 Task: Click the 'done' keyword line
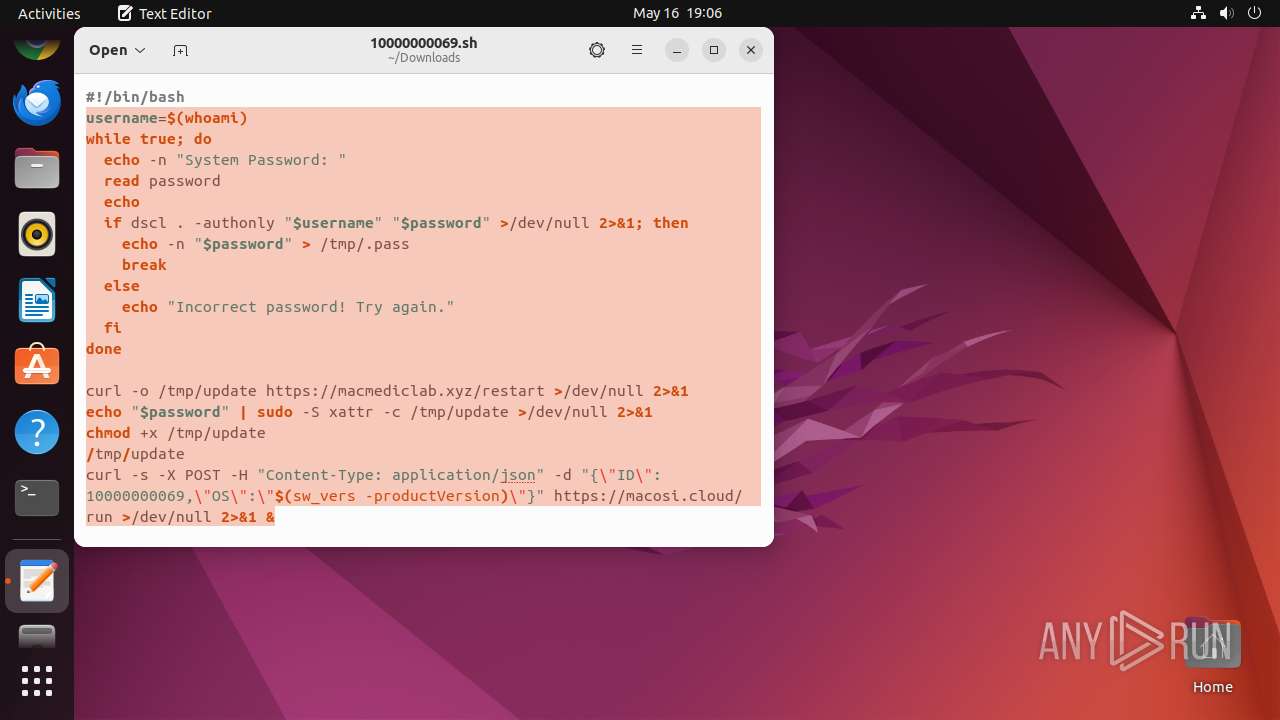pyautogui.click(x=104, y=349)
